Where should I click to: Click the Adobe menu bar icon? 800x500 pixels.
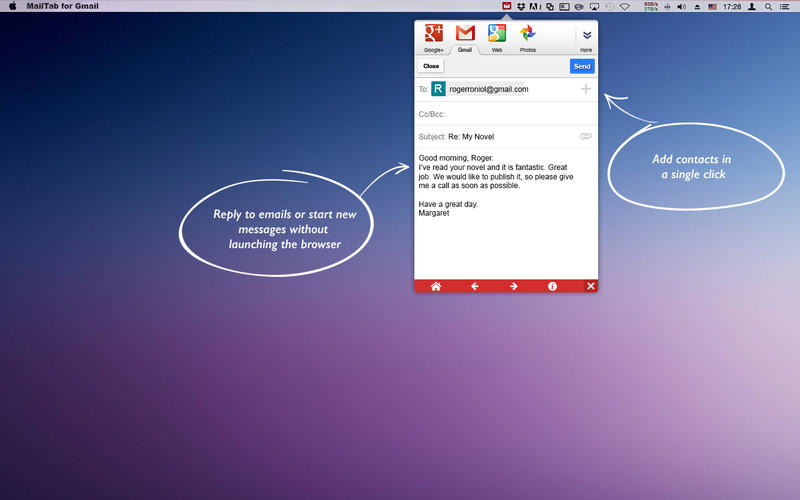[x=535, y=7]
